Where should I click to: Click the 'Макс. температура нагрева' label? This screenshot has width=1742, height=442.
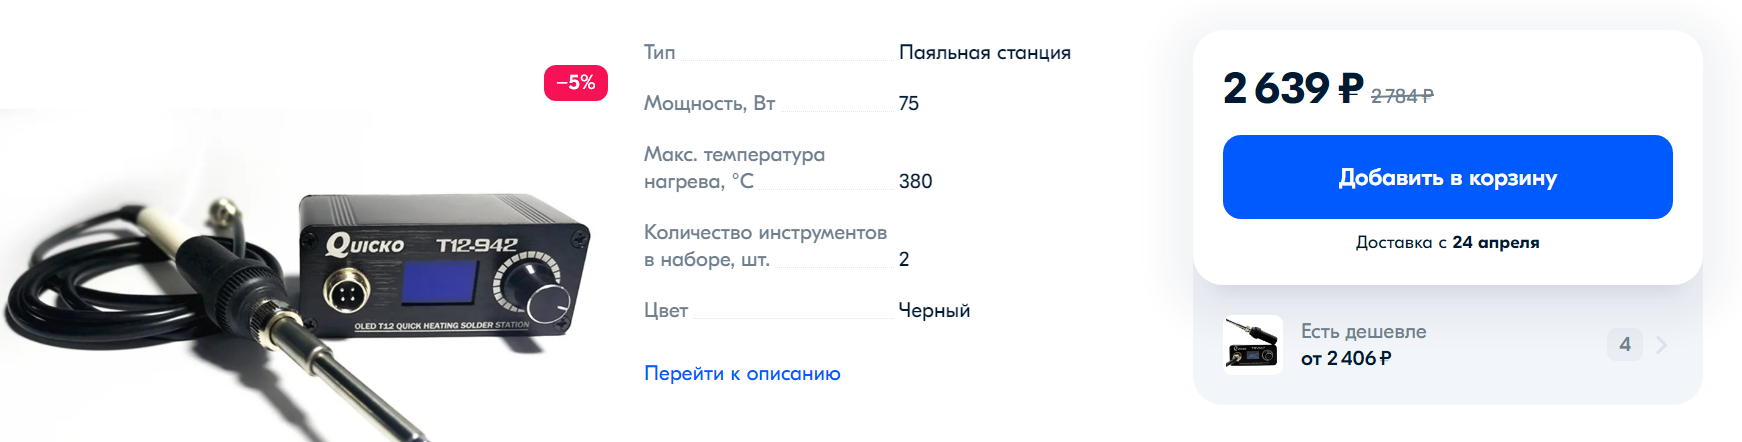734,168
